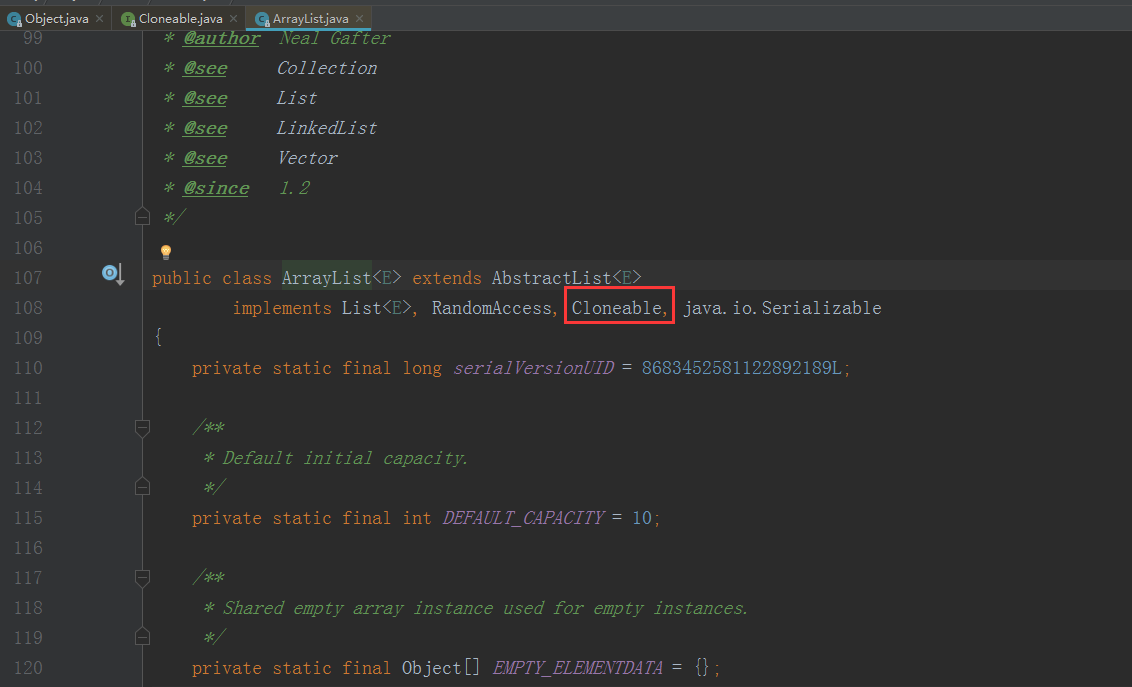Click the @see tag before Collection
The image size is (1132, 687).
pyautogui.click(x=205, y=69)
